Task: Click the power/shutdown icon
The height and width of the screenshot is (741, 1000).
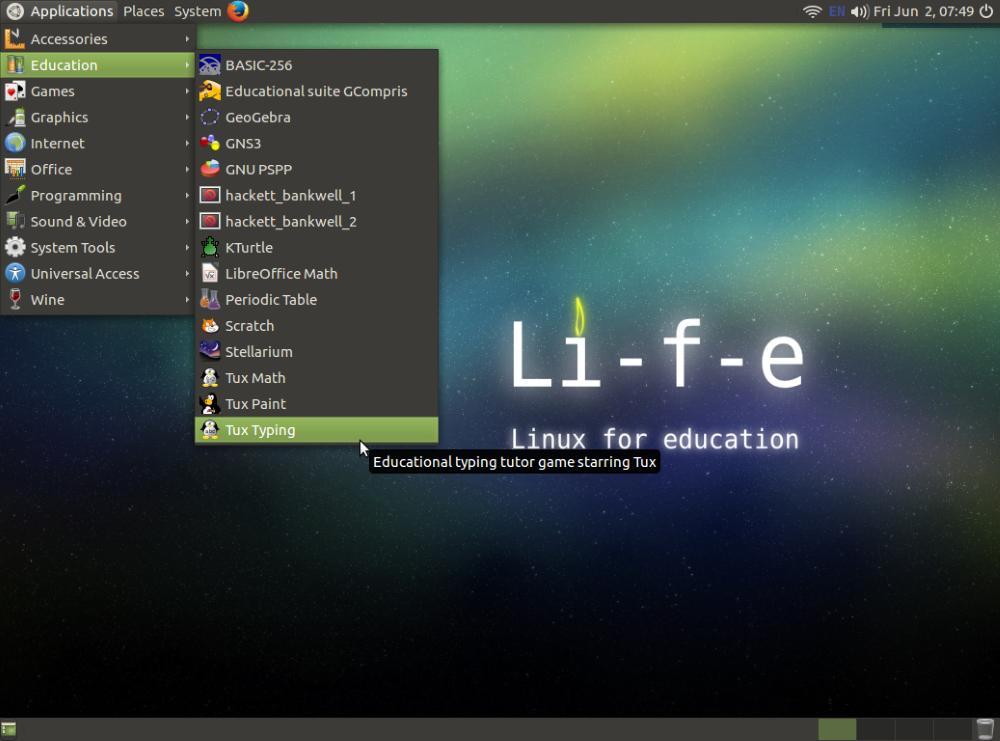Action: (986, 11)
